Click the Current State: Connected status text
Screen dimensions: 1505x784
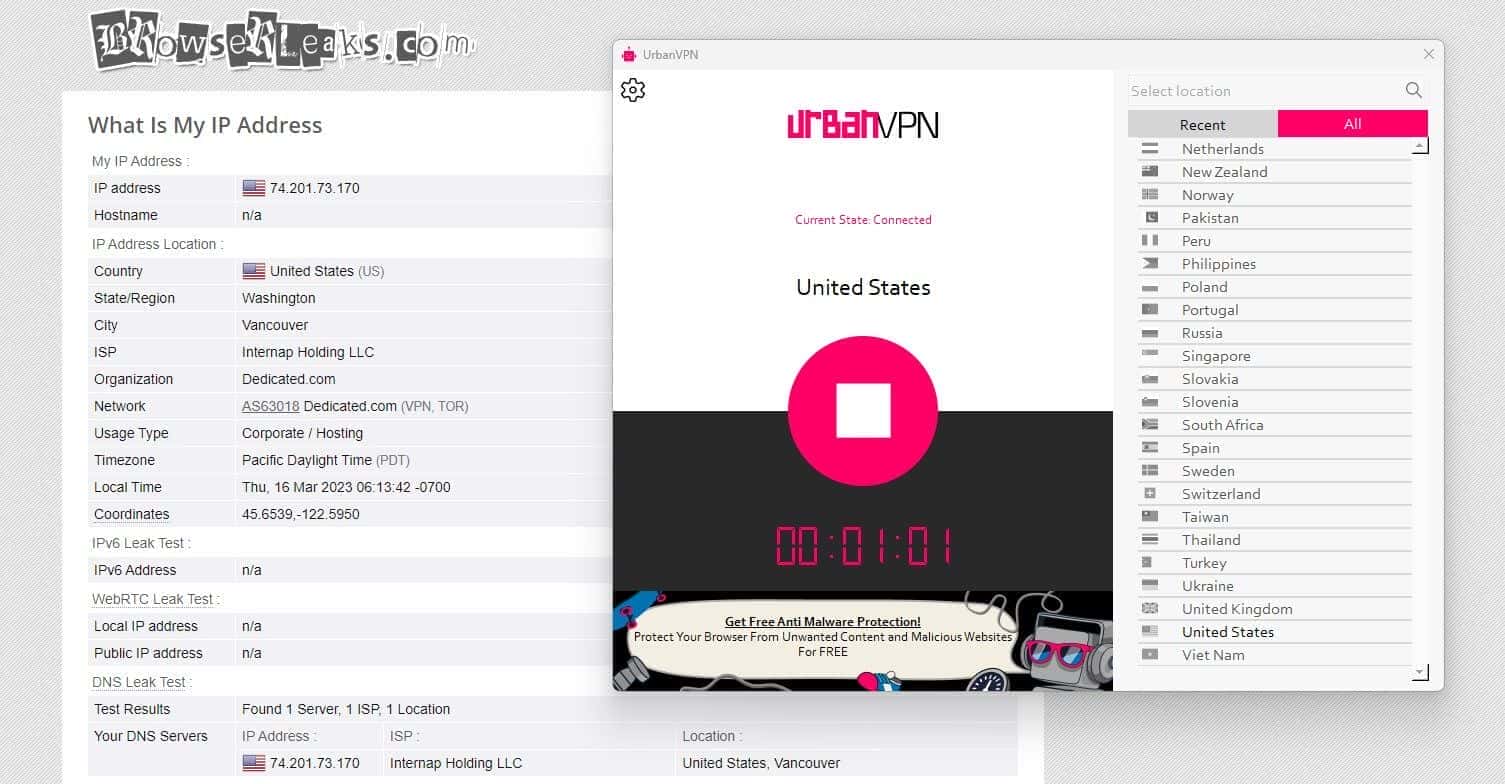[x=863, y=219]
